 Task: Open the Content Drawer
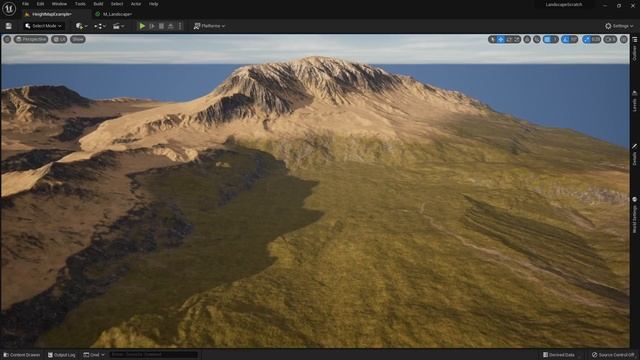[22, 355]
